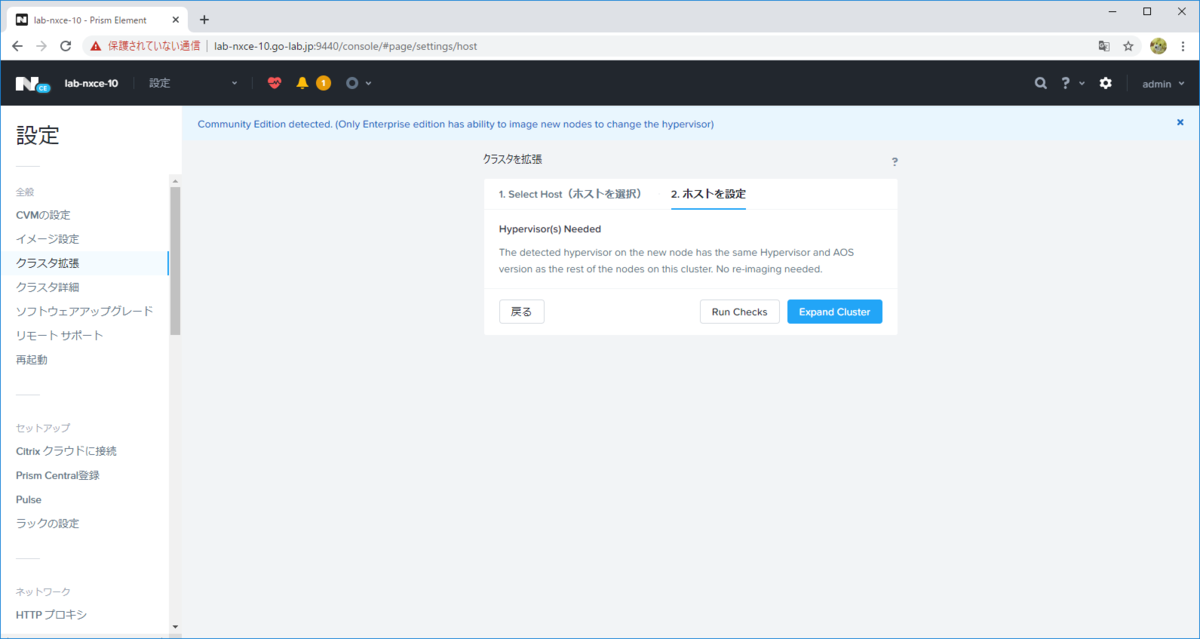Open Prism Central登録 setting
1200x639 pixels.
point(58,475)
